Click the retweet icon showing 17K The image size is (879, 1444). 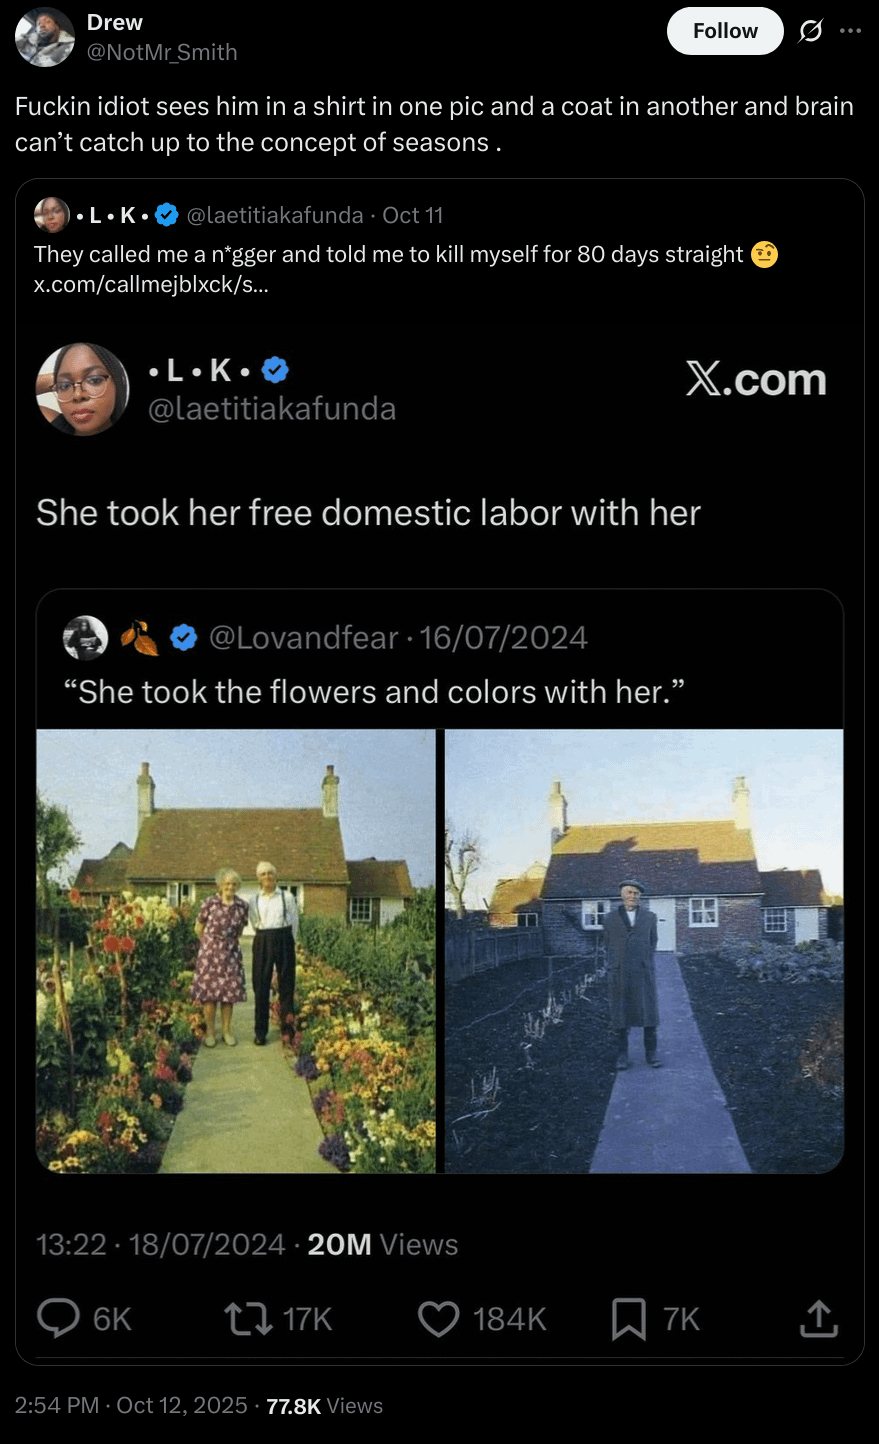pos(249,1319)
